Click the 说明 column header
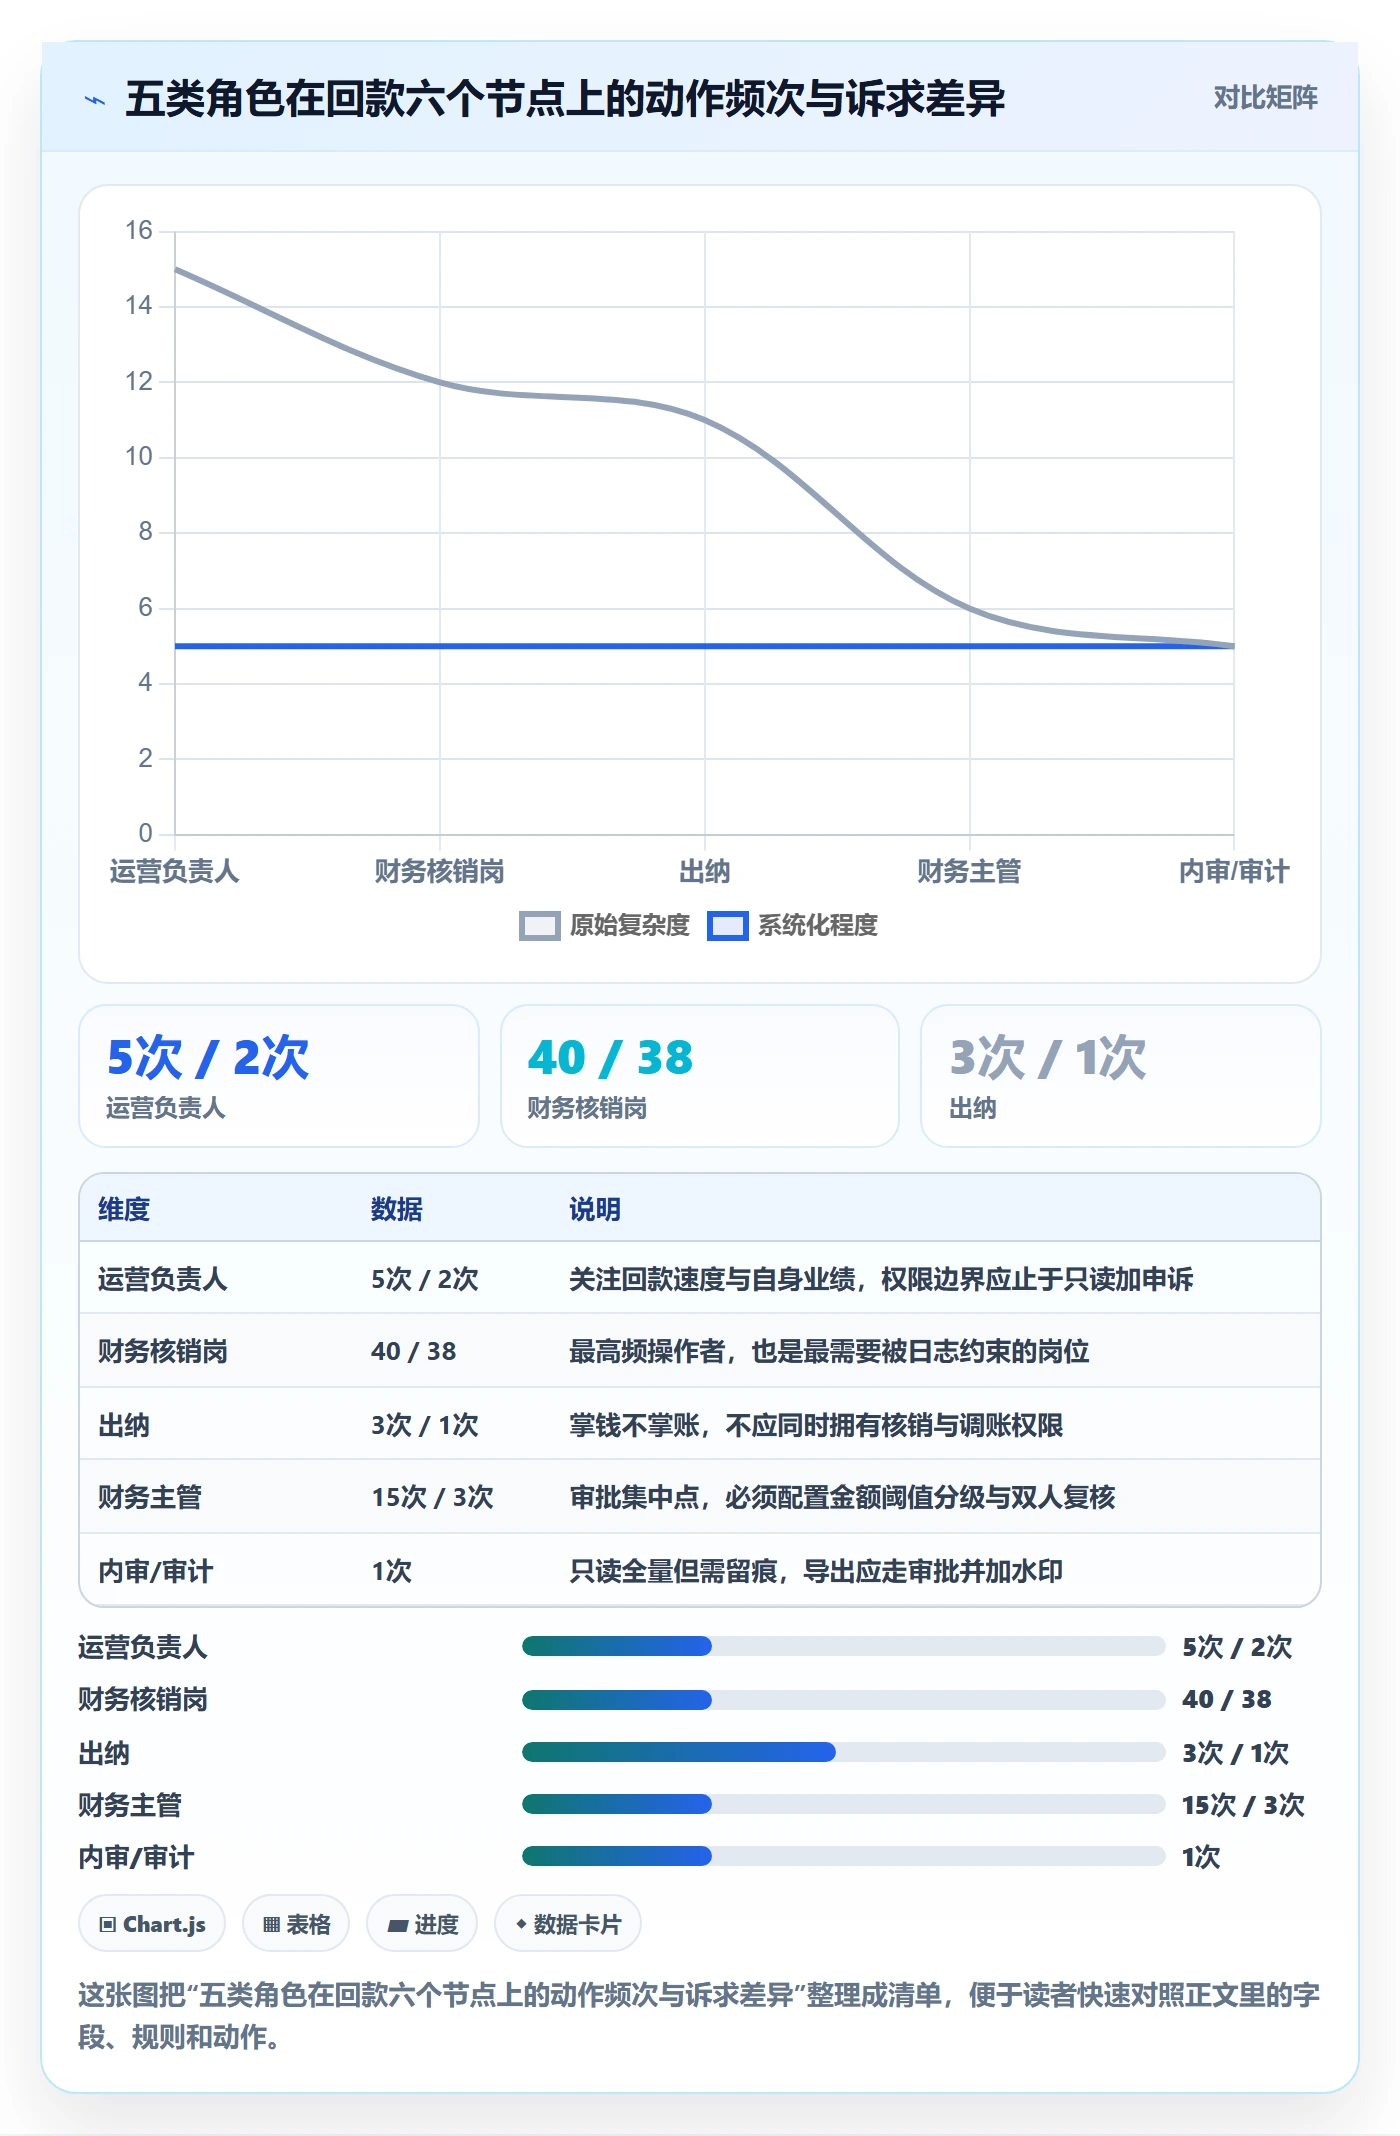 [x=595, y=1209]
